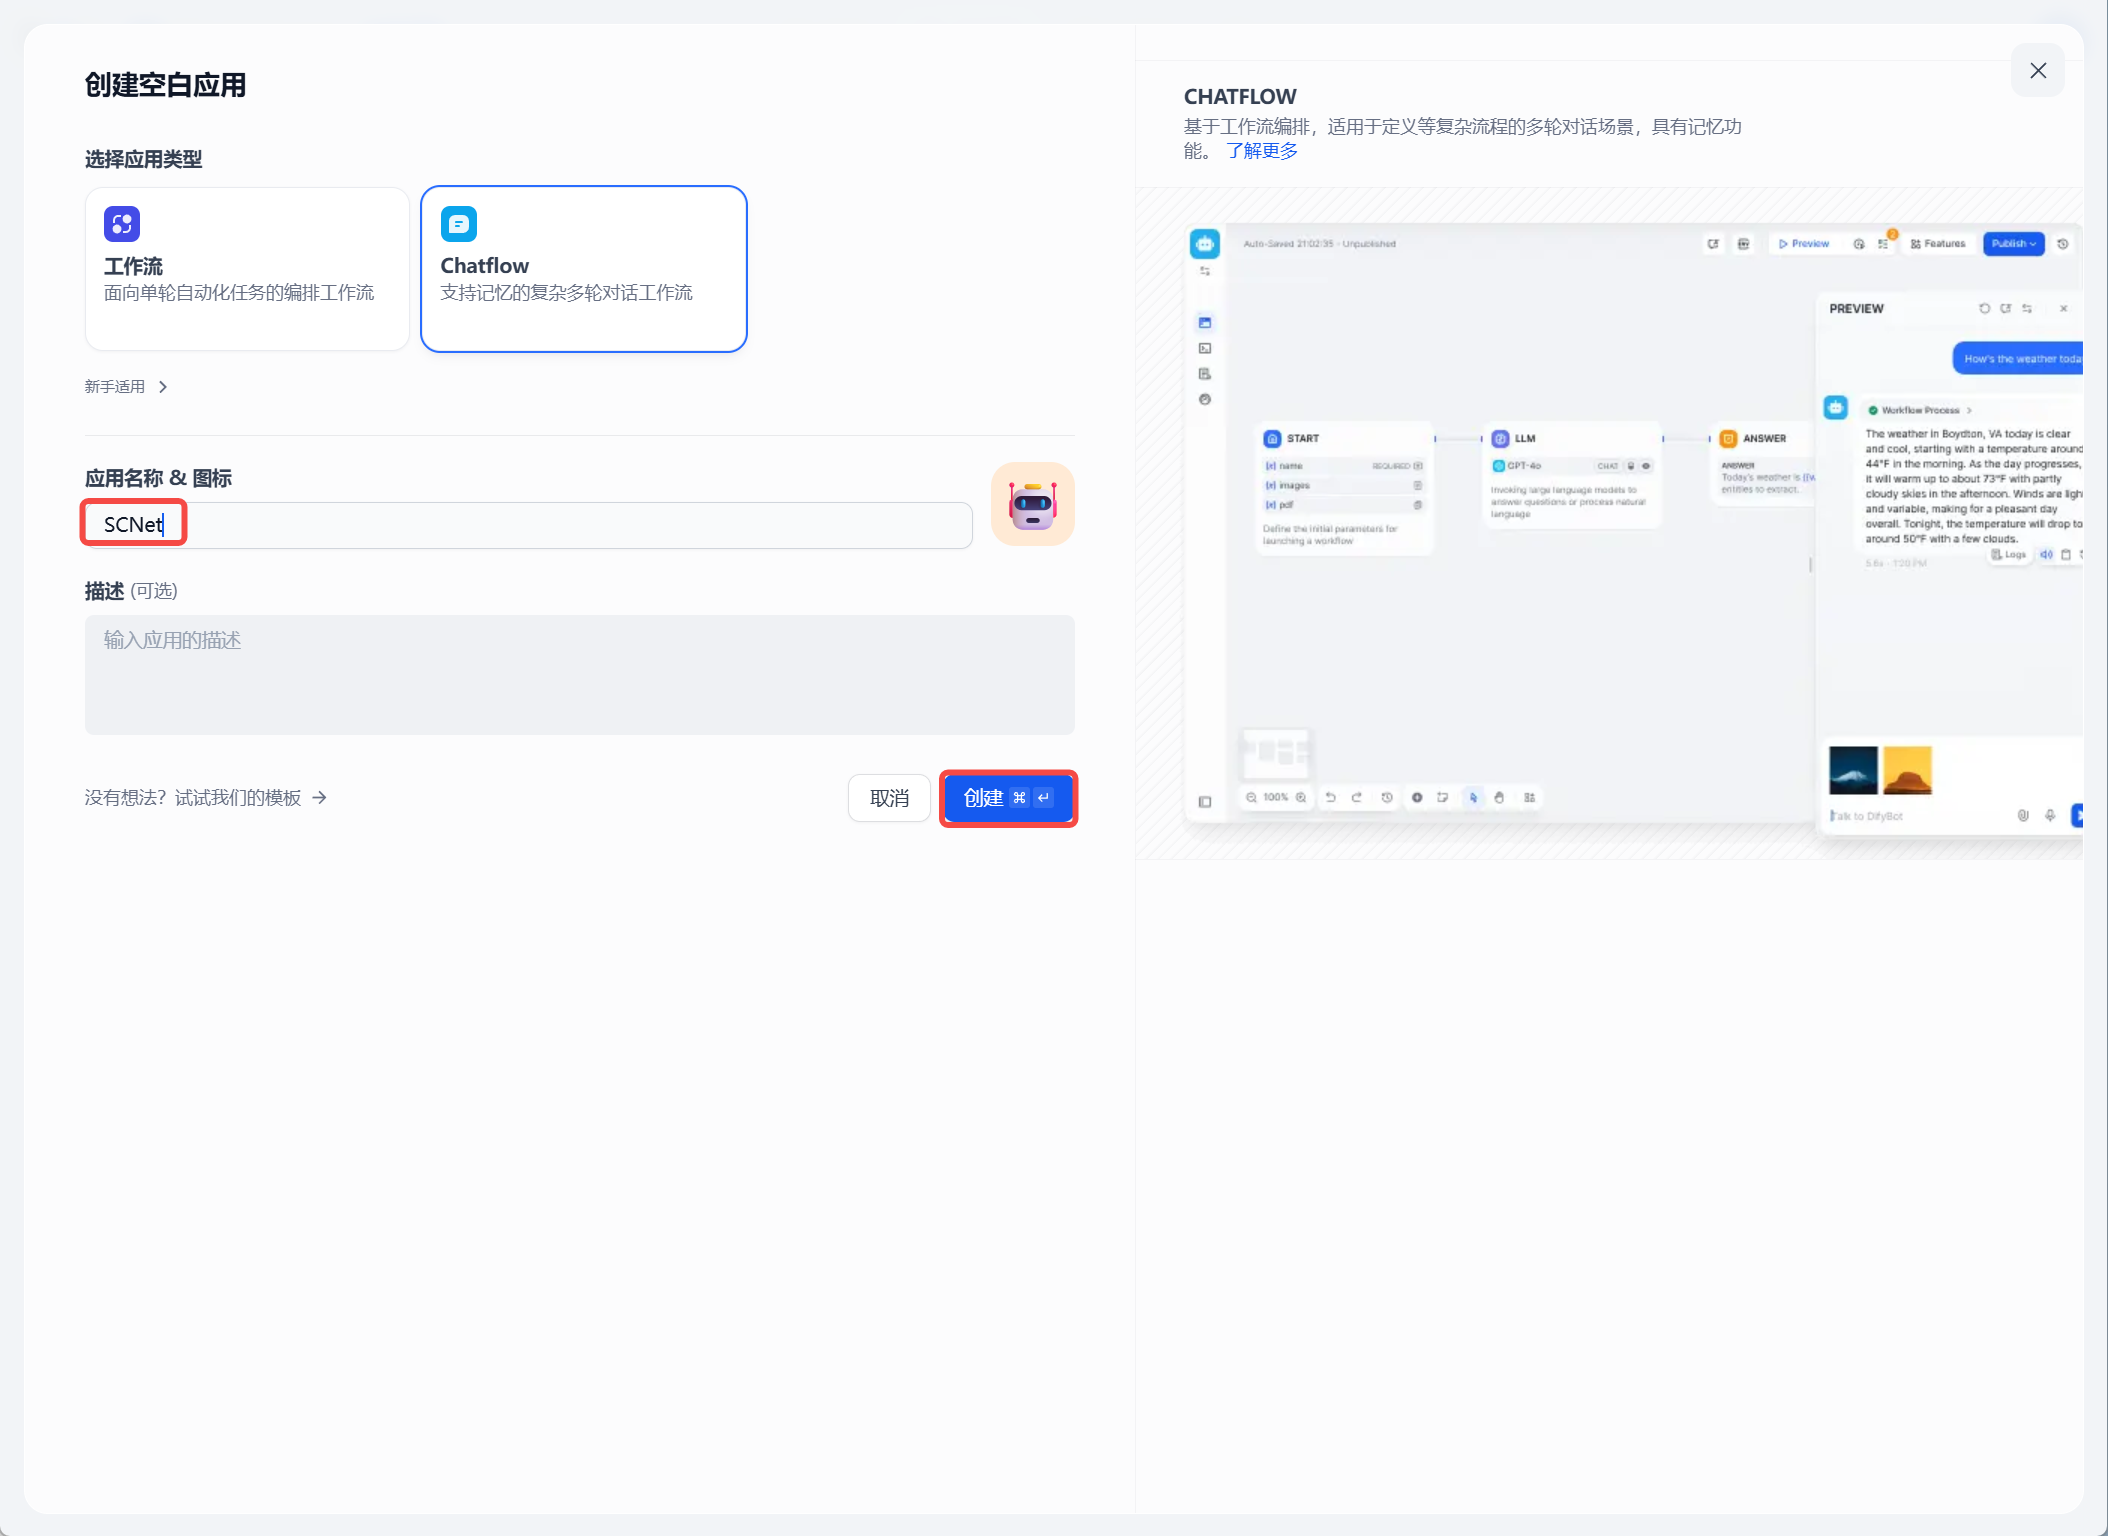Screen dimensions: 2108x1536
Task: Expand the 新手适用 beginner section
Action: coord(115,387)
